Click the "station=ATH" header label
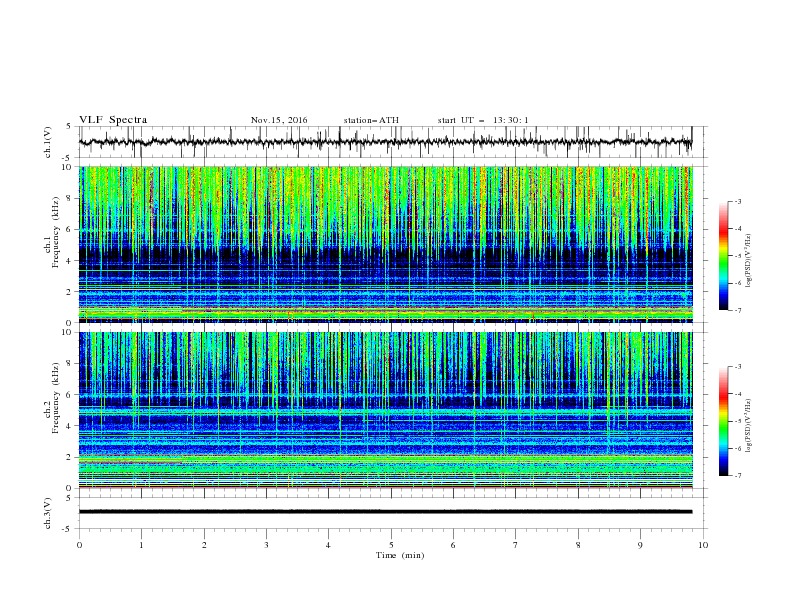The width and height of the screenshot is (792, 612). pyautogui.click(x=371, y=120)
